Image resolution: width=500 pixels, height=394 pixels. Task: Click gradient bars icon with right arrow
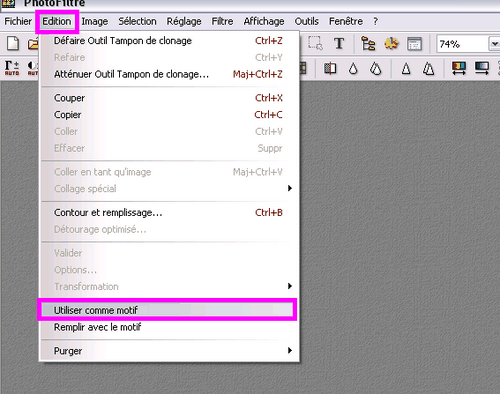pos(482,68)
